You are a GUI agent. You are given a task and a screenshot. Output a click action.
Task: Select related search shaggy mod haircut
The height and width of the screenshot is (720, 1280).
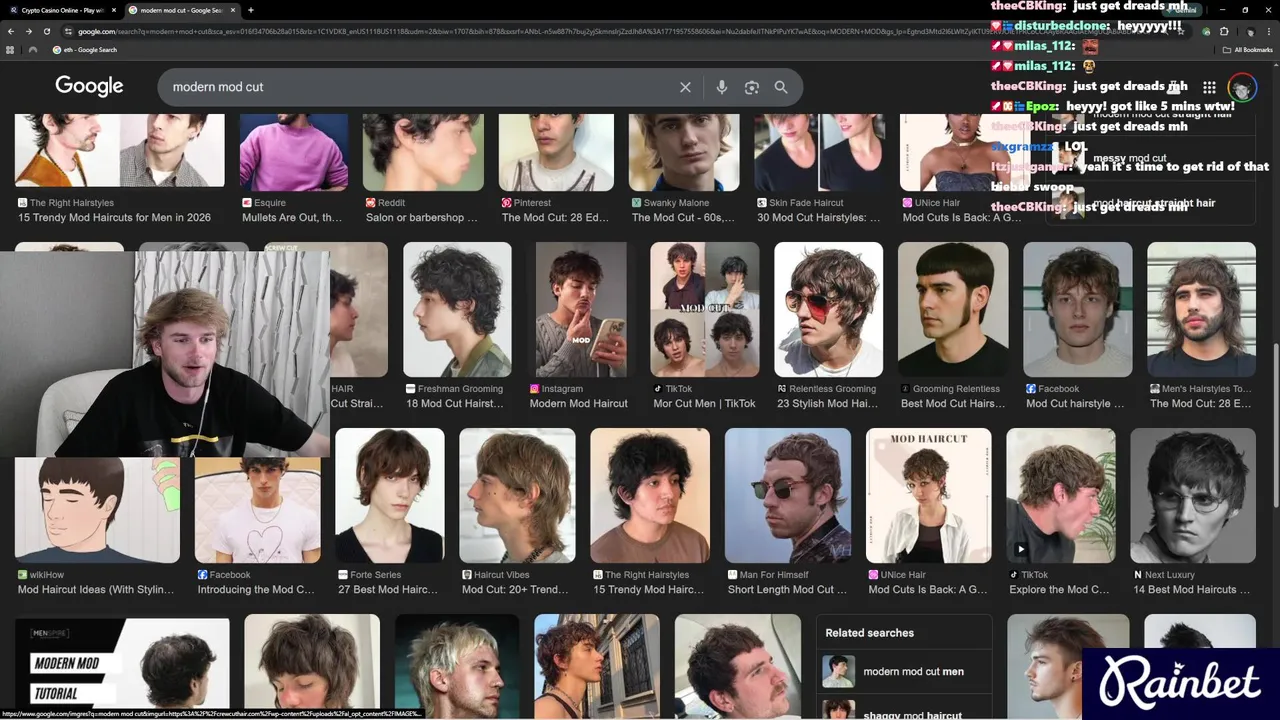906,710
